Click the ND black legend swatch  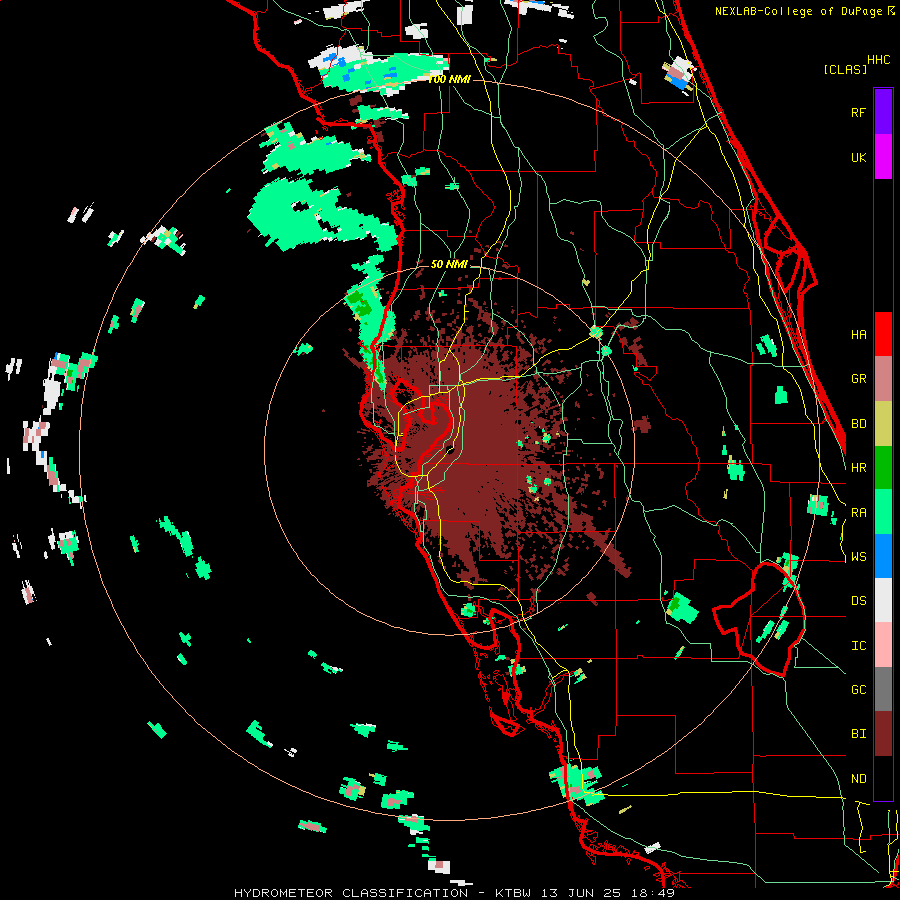pyautogui.click(x=883, y=778)
